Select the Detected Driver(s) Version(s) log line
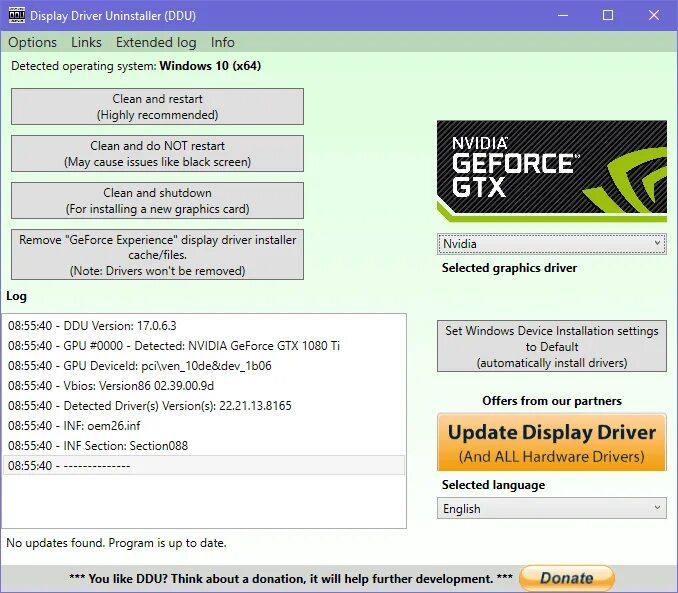The image size is (678, 593). [204, 406]
